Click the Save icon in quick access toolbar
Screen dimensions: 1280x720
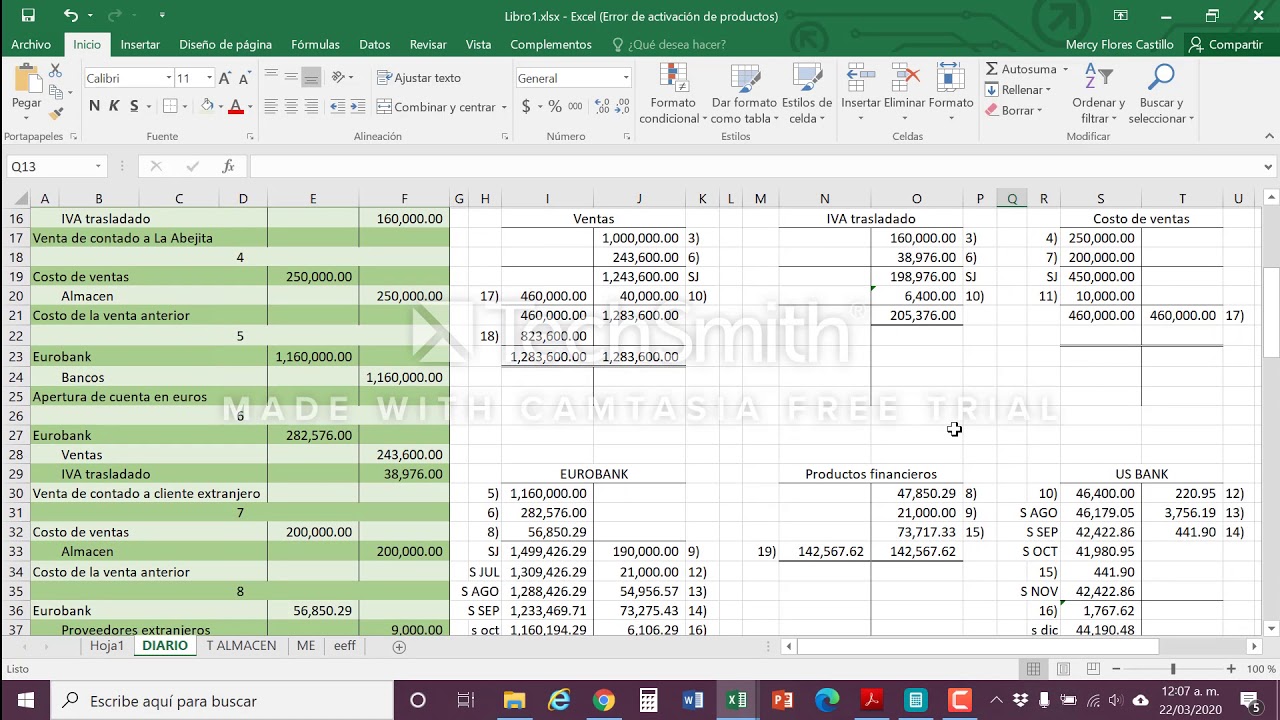pos(28,15)
